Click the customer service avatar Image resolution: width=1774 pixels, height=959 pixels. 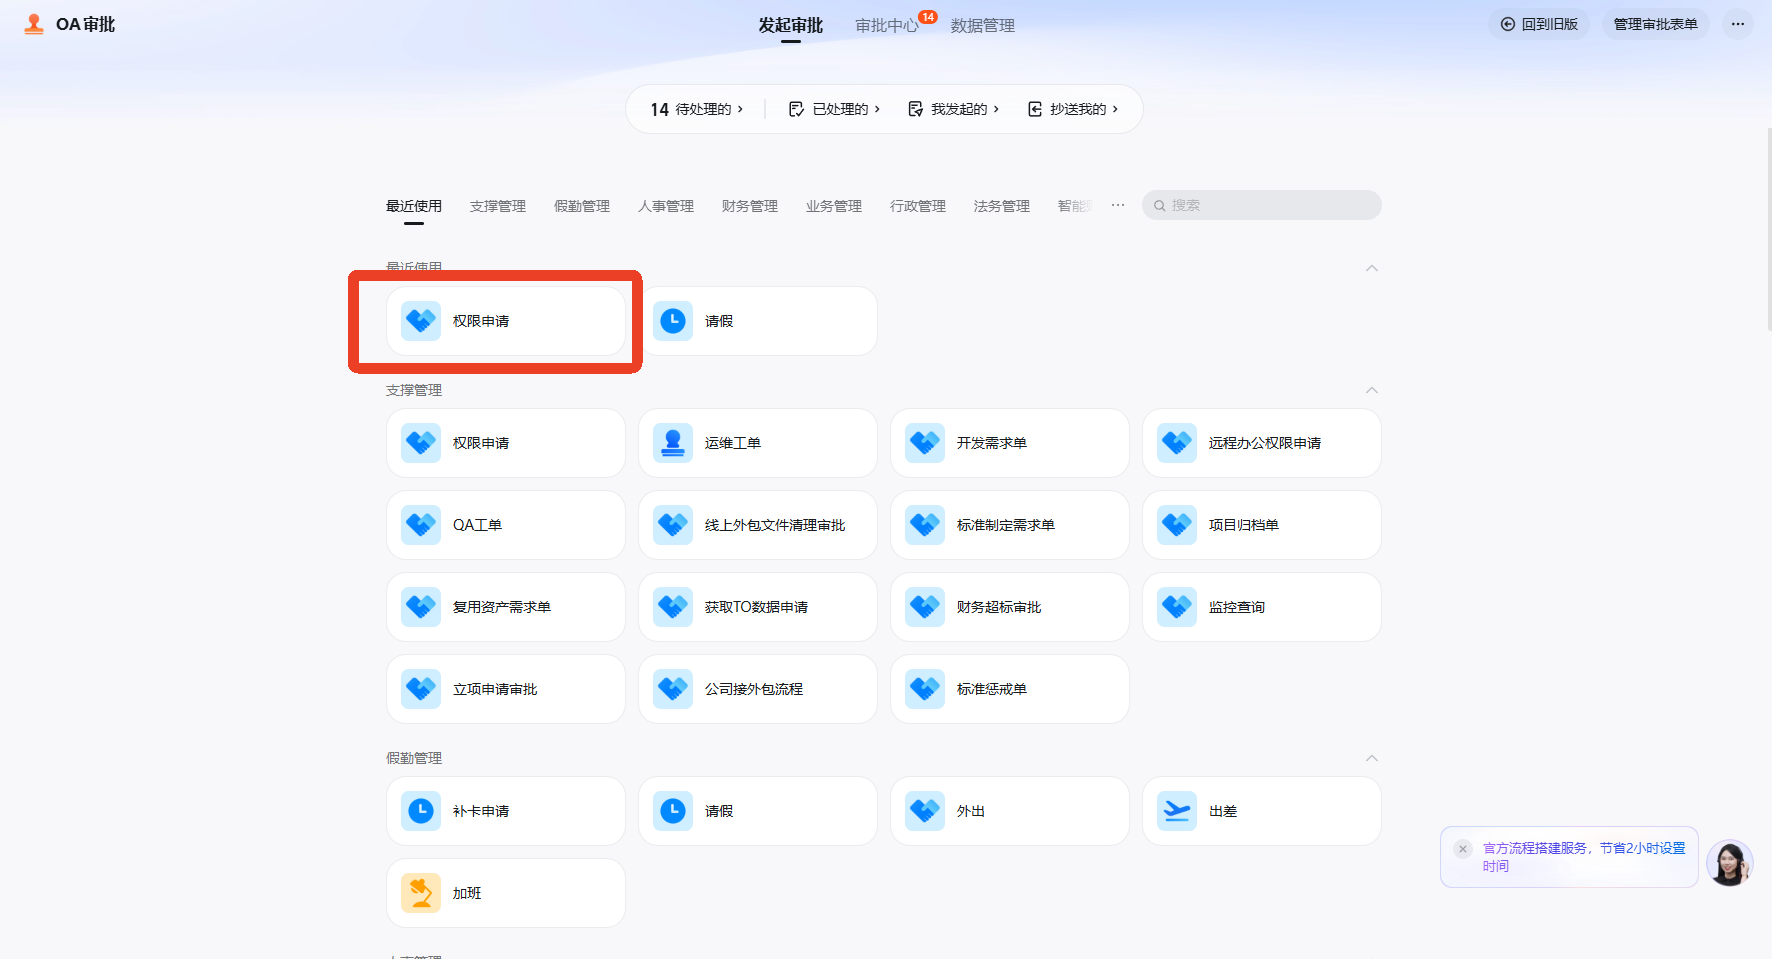1729,863
